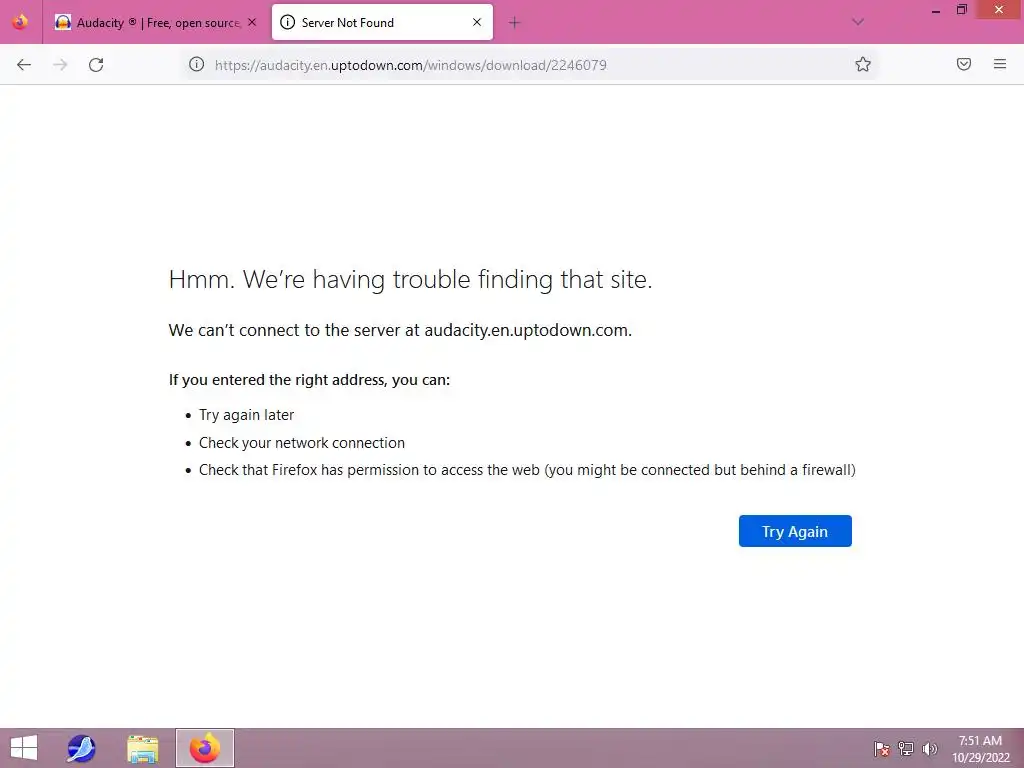Open the volume speaker tray icon
This screenshot has width=1024, height=768.
pos(929,748)
